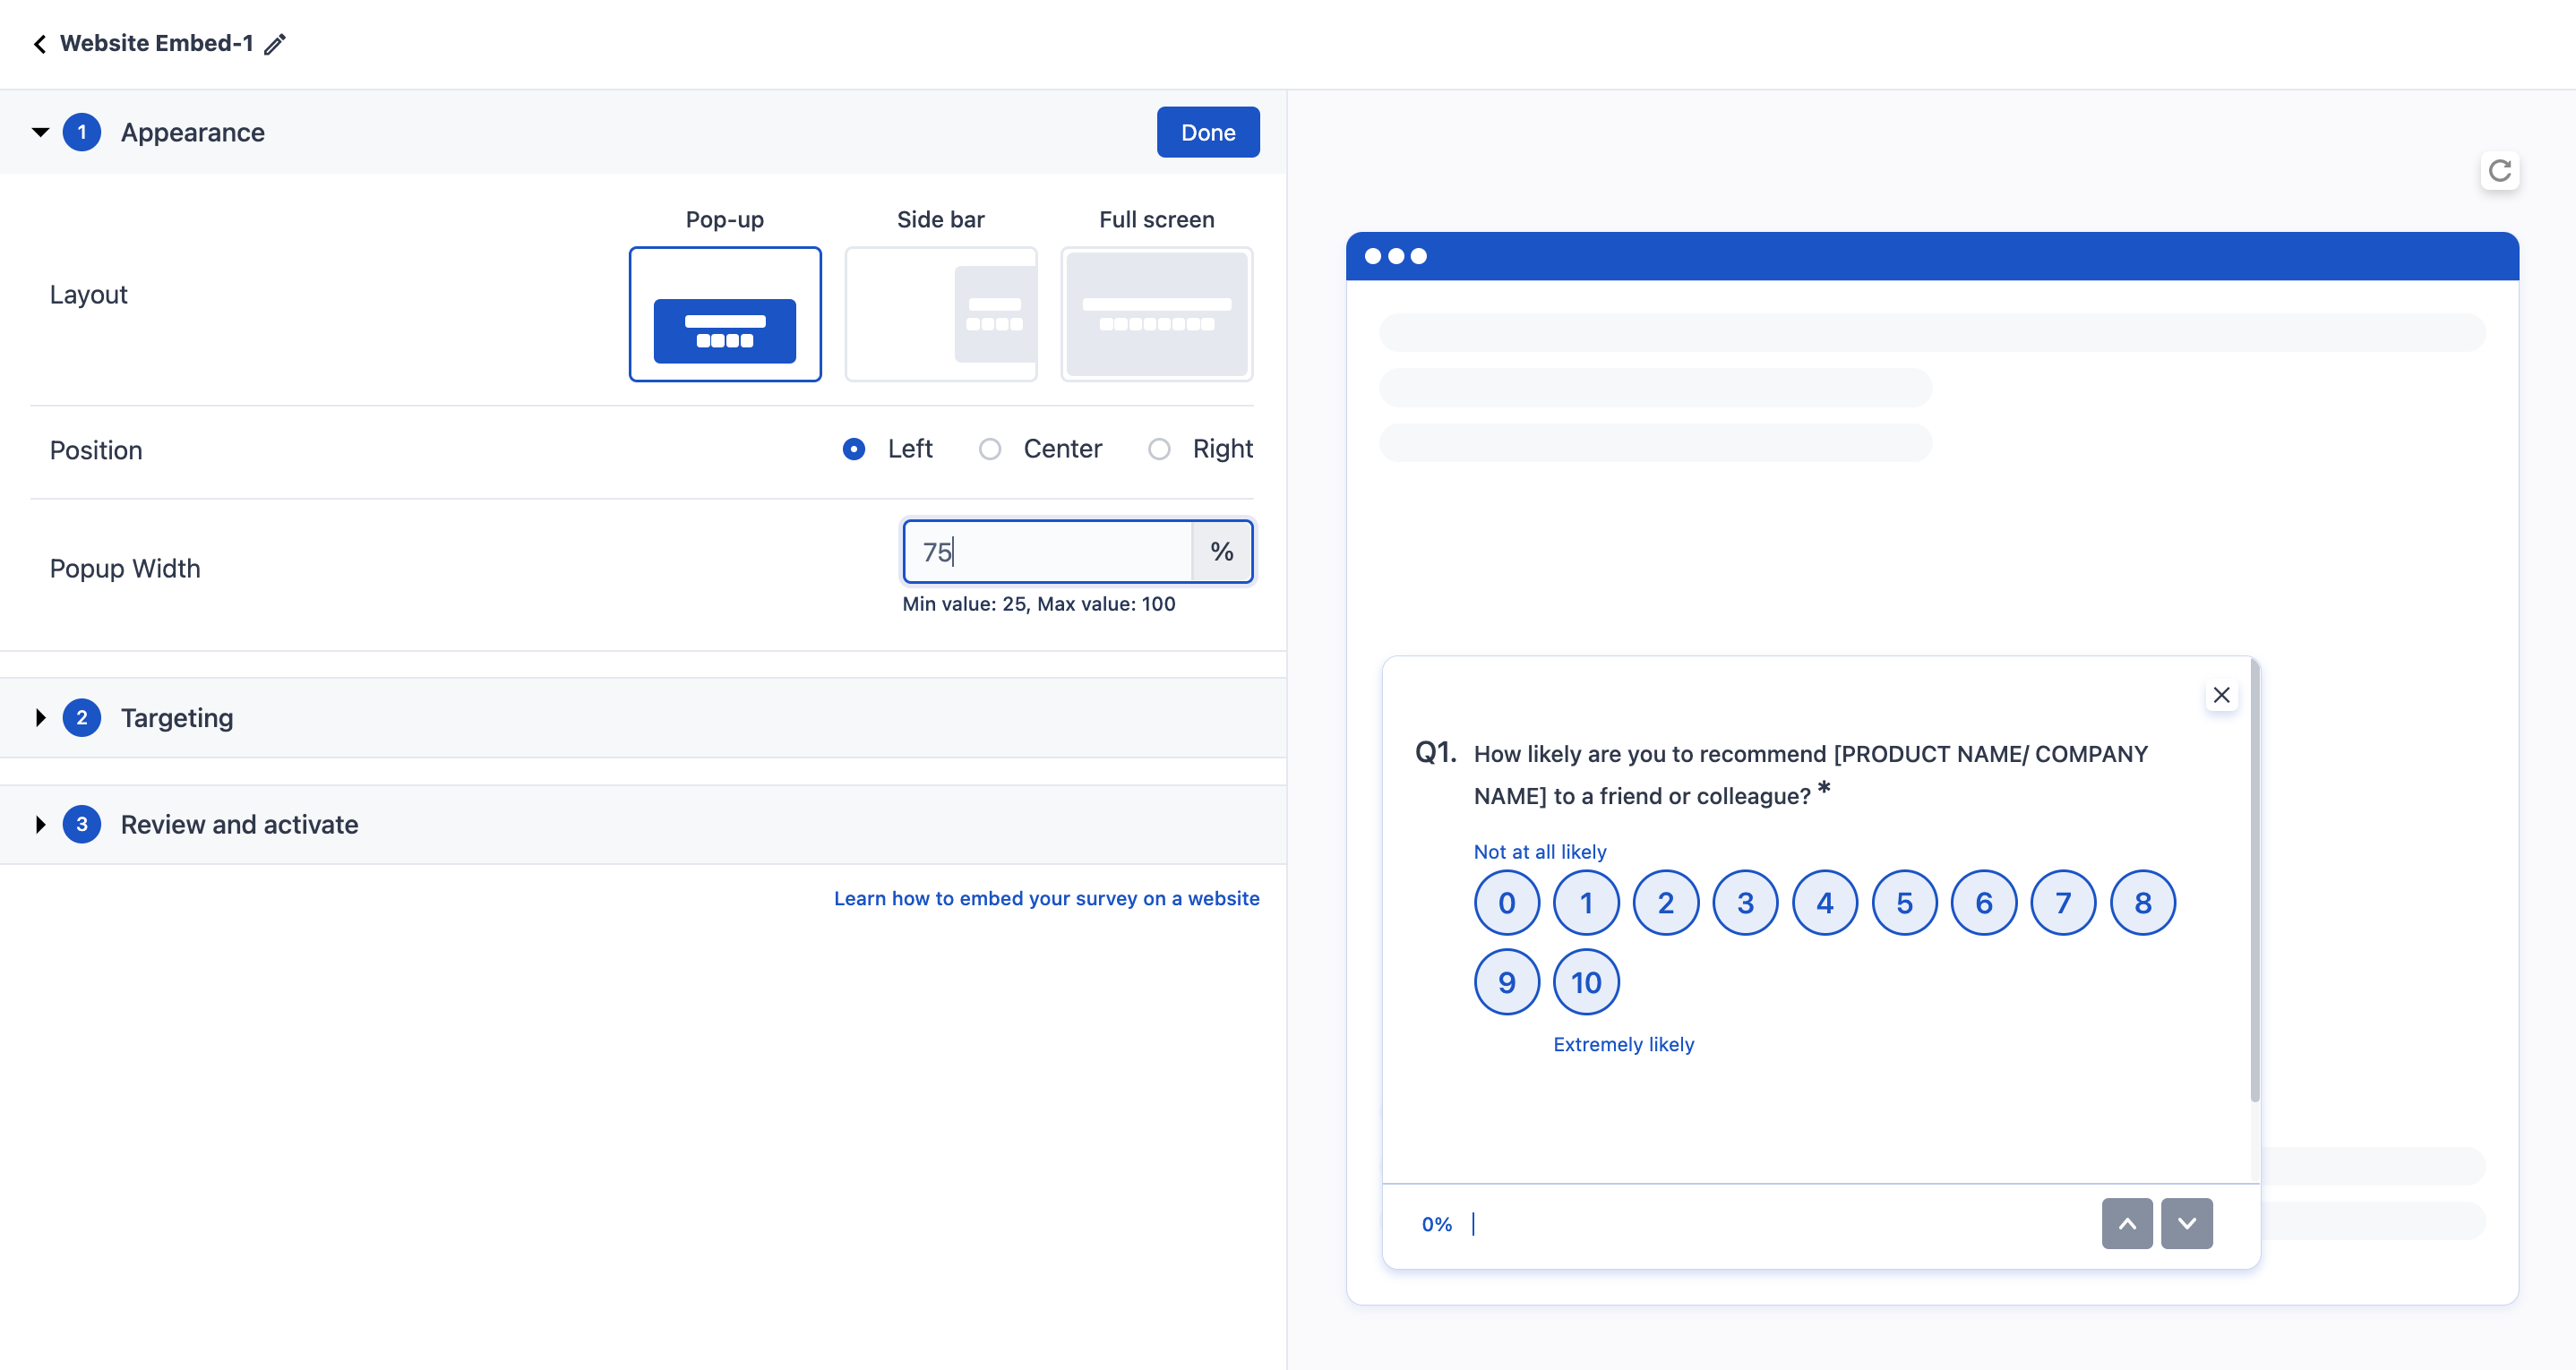Click the Extremely likely label
This screenshot has height=1370, width=2576.
(1623, 1044)
